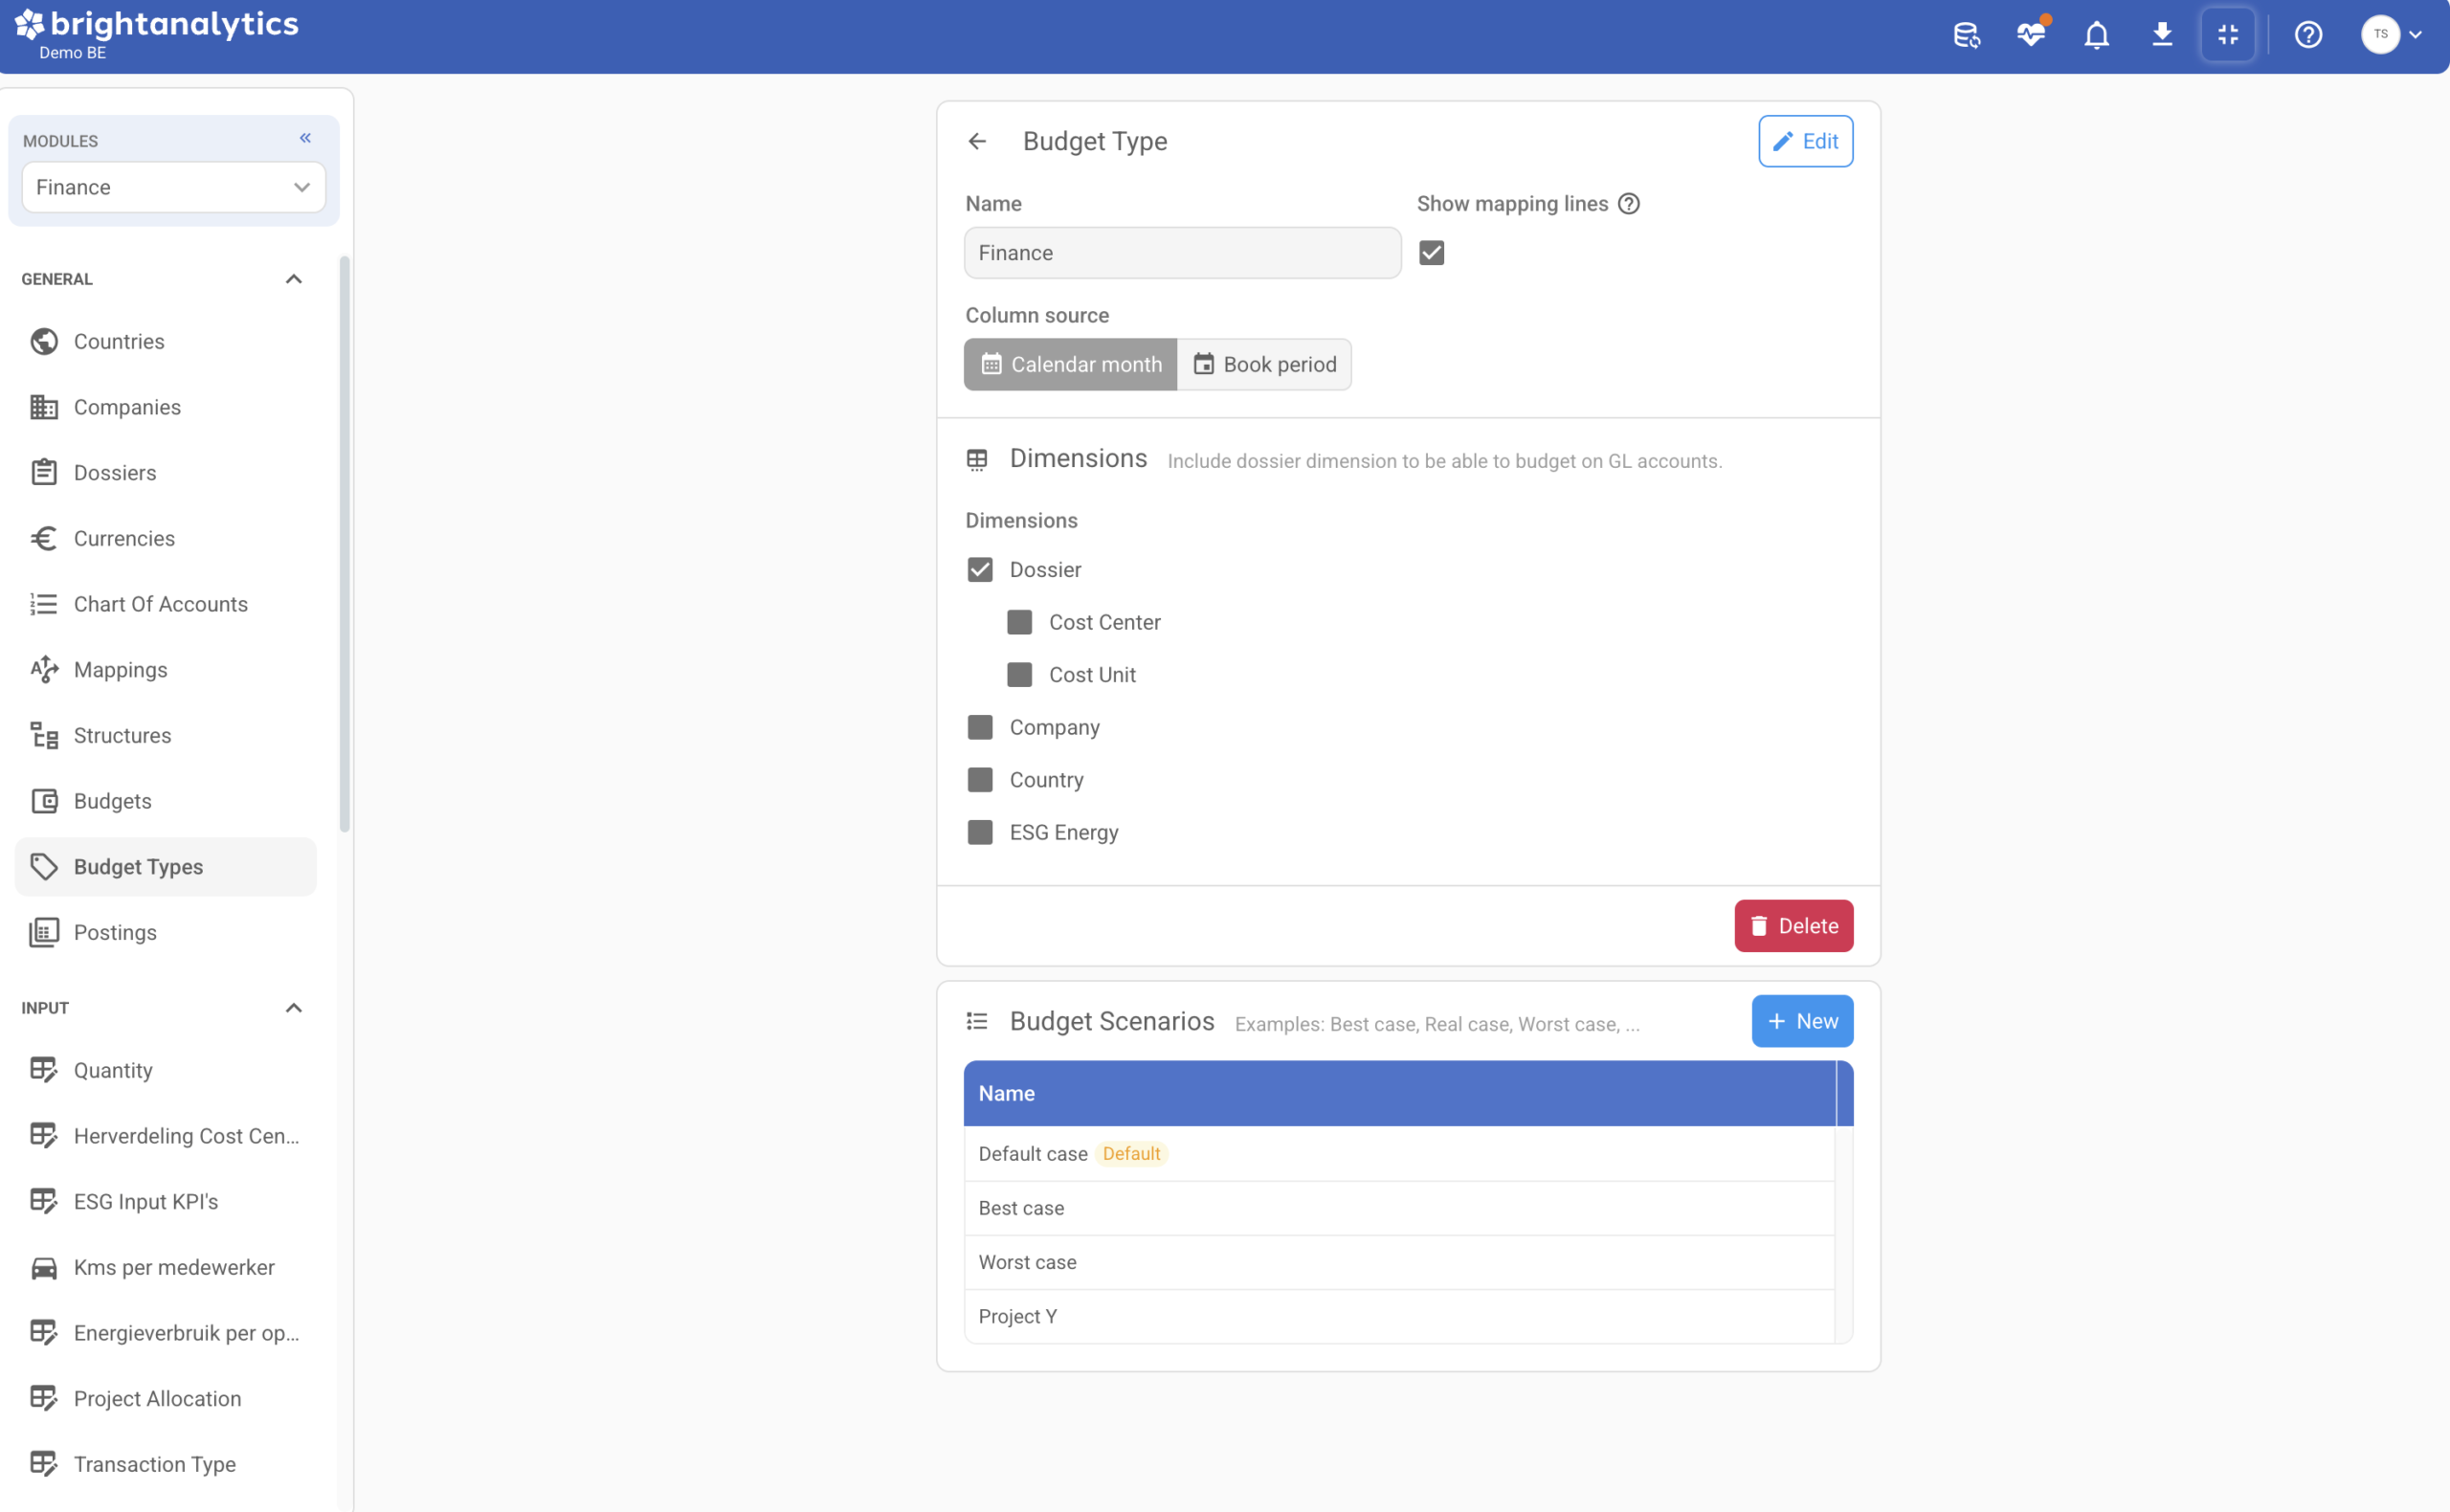
Task: Open Project Allocation input item
Action: tap(165, 1398)
